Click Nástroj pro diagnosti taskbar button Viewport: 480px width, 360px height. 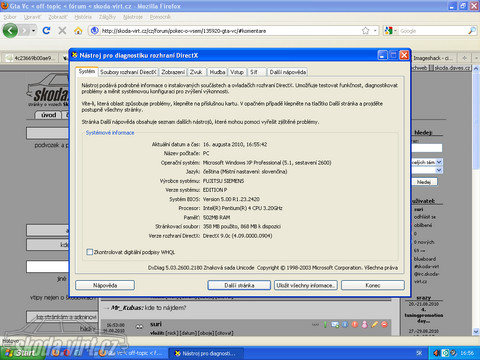pos(206,353)
